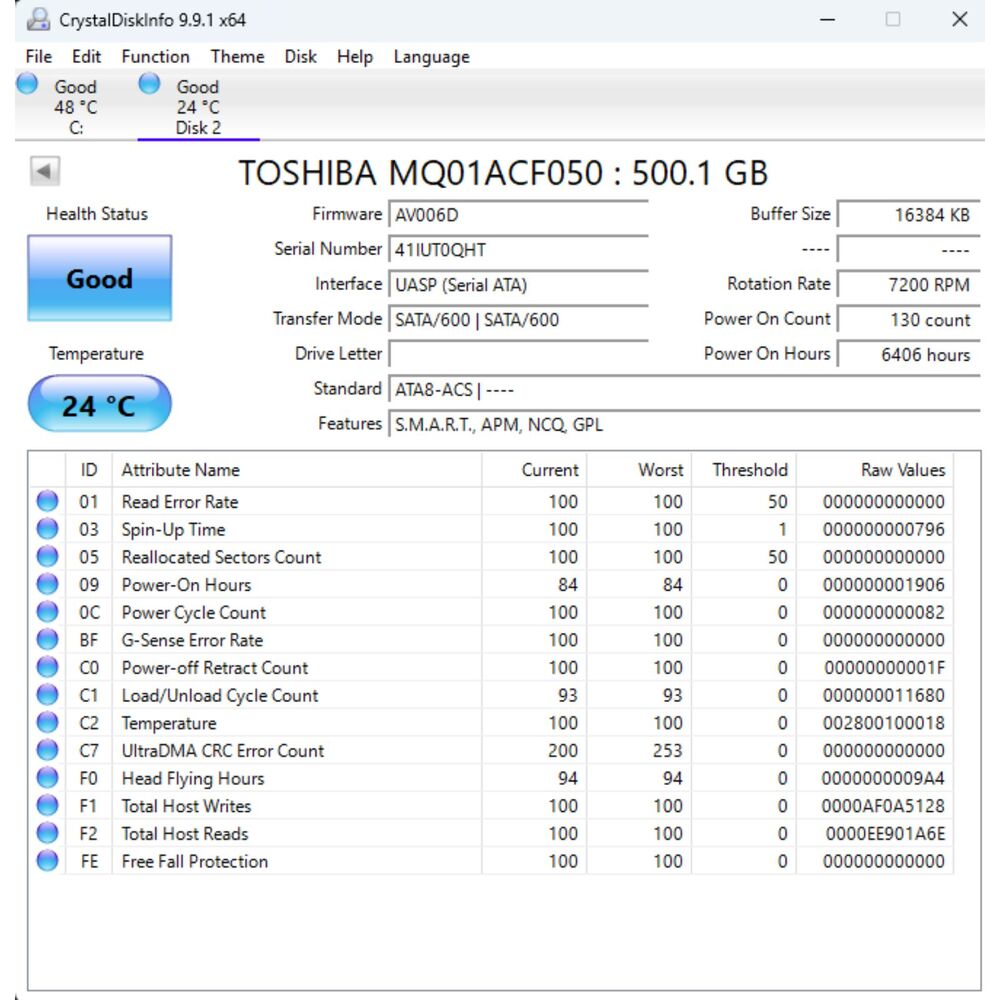Click status orb for Free Fall Protection
This screenshot has width=1000, height=1000.
click(47, 860)
